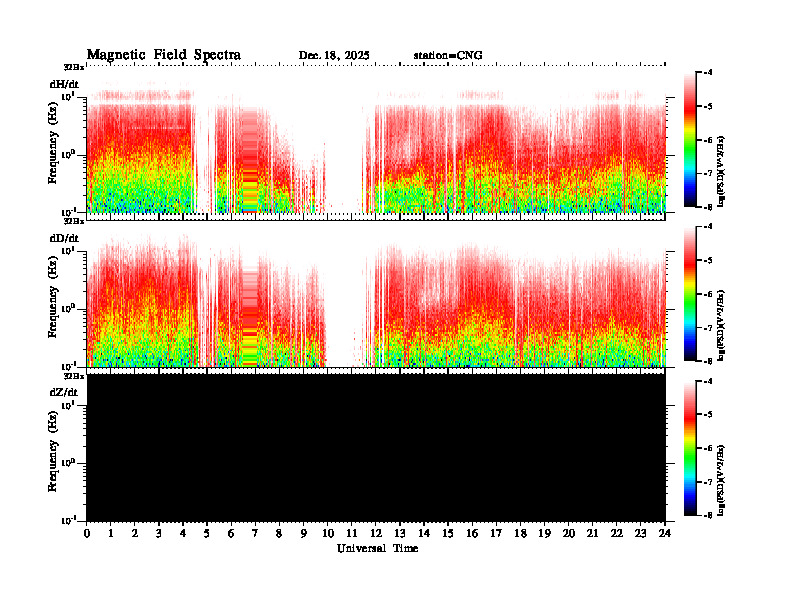
Task: Click the "Magnetic Field Spectra" title
Action: tap(164, 55)
